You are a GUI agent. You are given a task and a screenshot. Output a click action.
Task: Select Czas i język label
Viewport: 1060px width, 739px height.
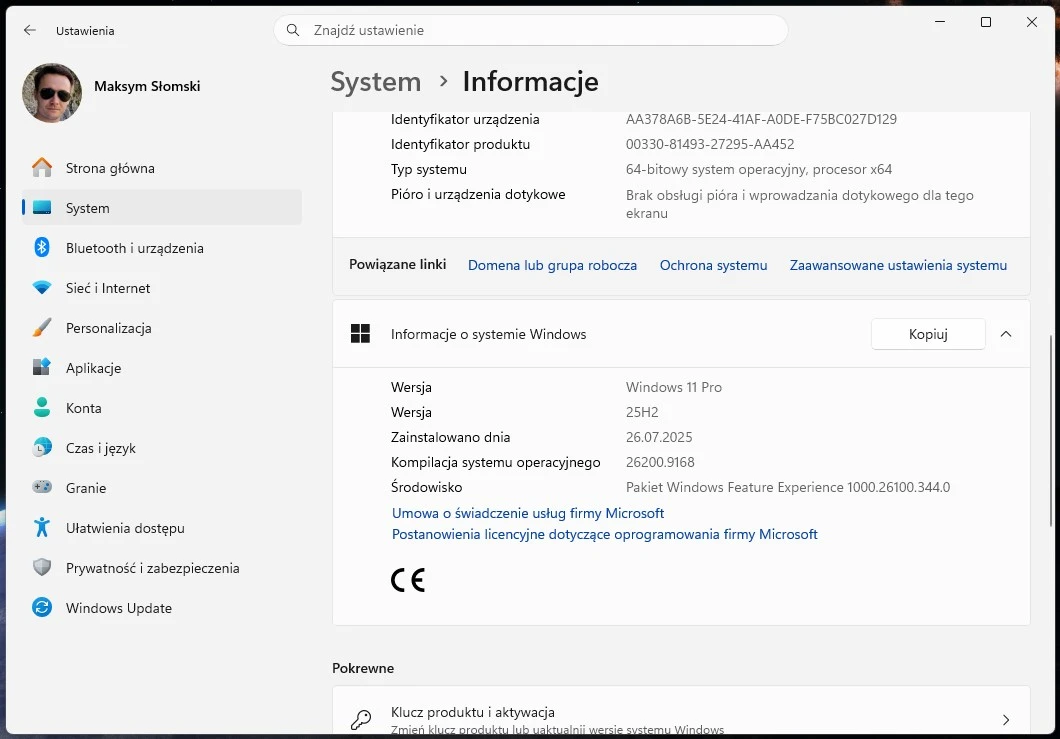pyautogui.click(x=101, y=448)
